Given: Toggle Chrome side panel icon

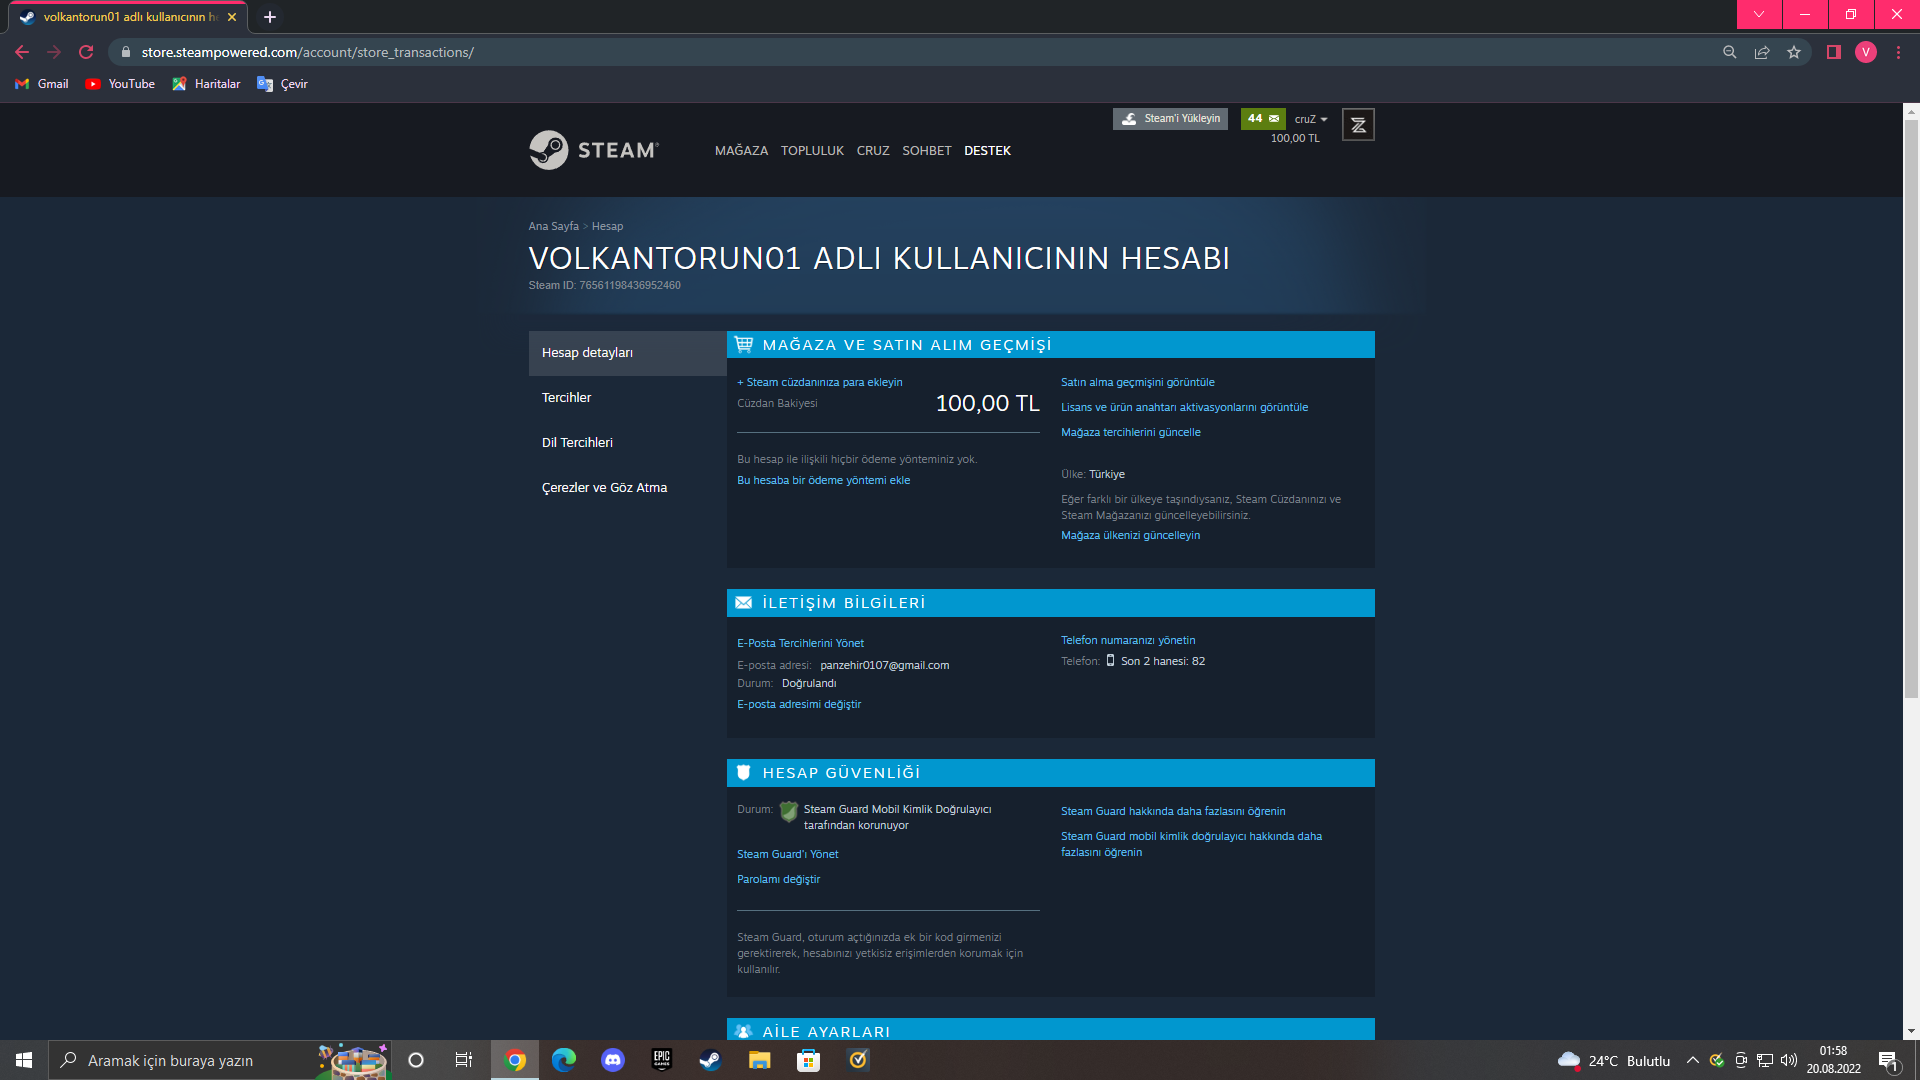Looking at the screenshot, I should pos(1834,52).
